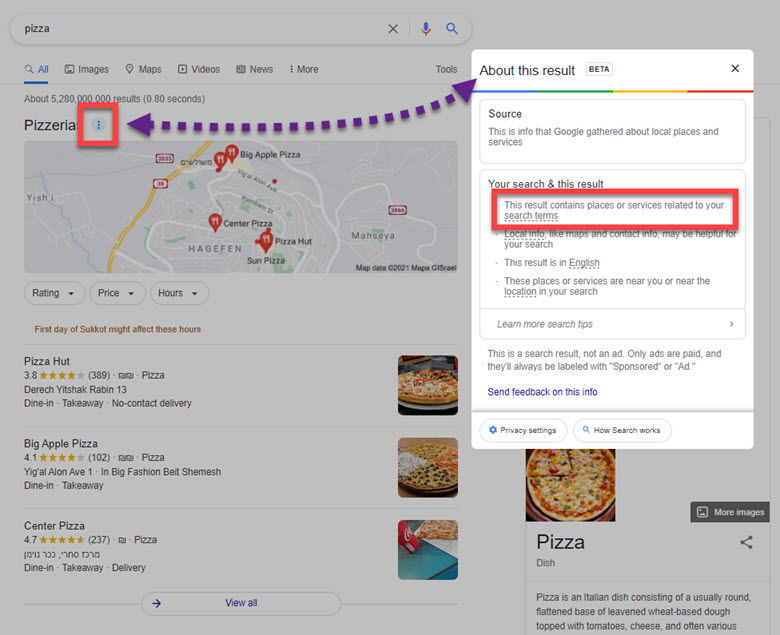Screen dimensions: 780x635
Task: Click into the pizza search input field
Action: coord(199,29)
